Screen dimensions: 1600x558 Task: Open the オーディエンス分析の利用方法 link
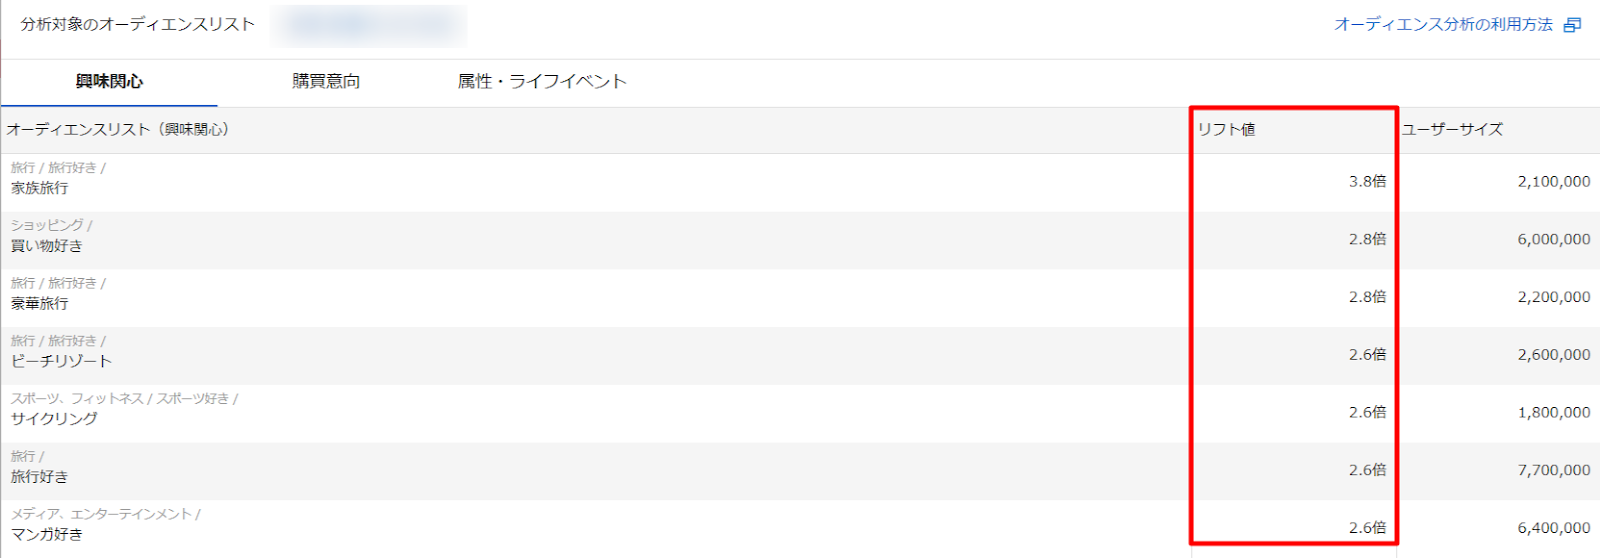(x=1443, y=25)
